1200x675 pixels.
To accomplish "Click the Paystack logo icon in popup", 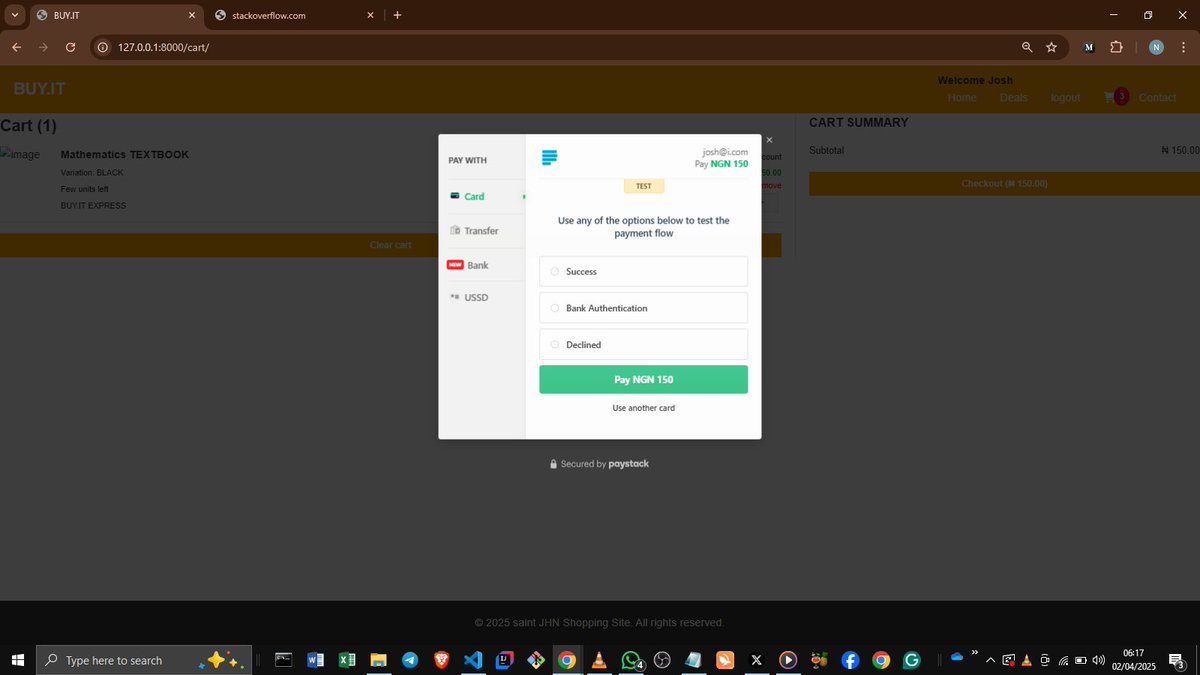I will (549, 157).
